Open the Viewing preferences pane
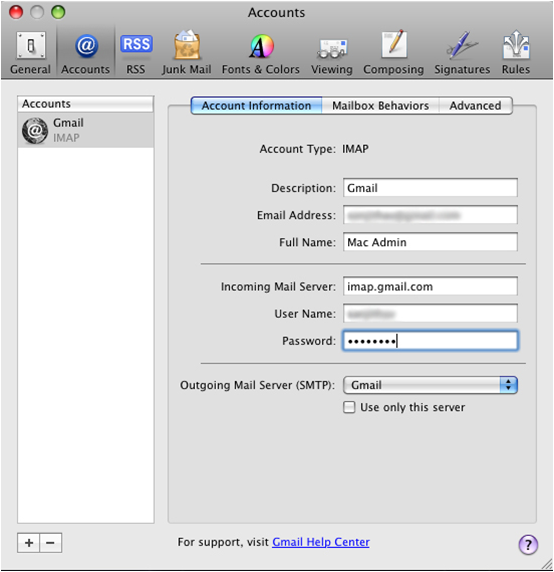This screenshot has width=554, height=572. point(332,53)
